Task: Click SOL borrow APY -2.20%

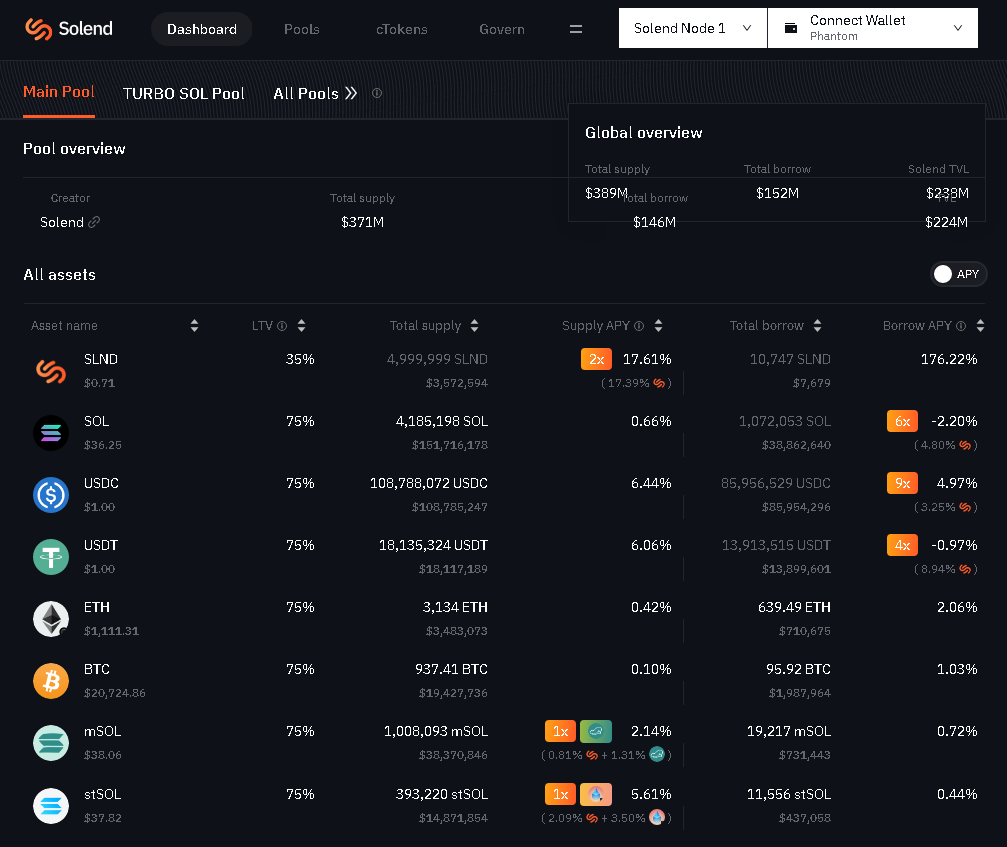Action: [x=954, y=421]
